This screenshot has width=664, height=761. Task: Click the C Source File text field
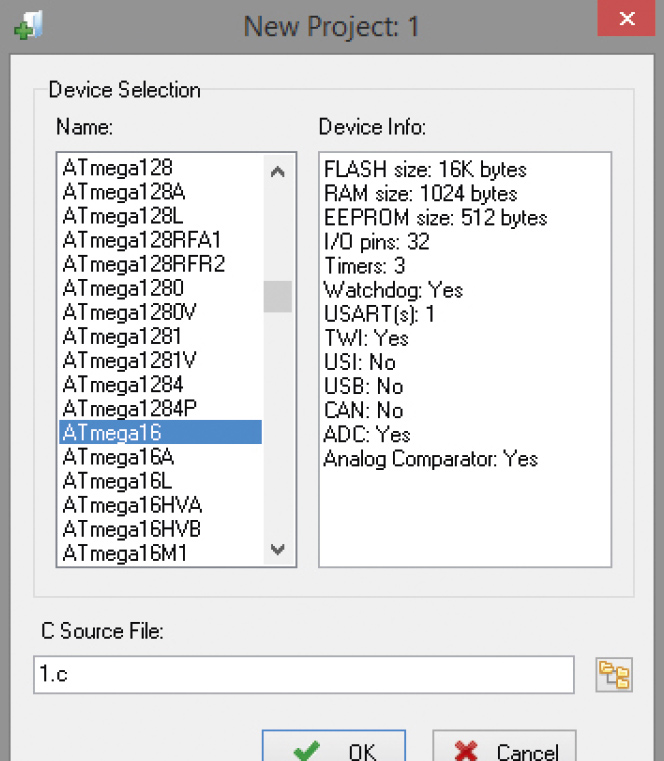tap(304, 675)
